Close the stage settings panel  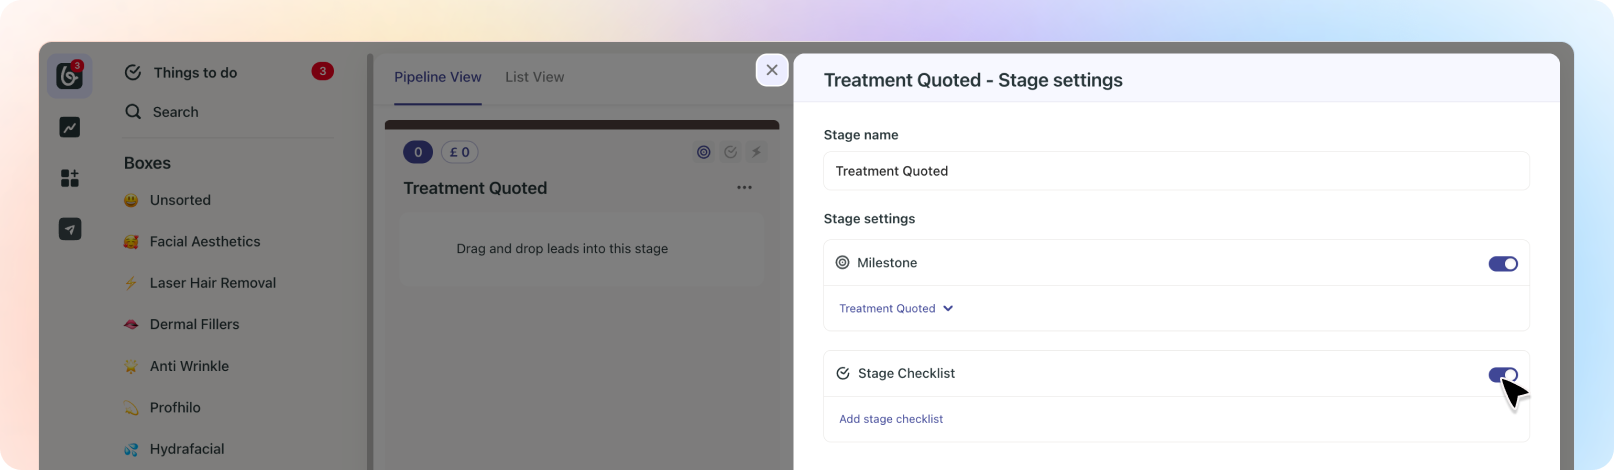771,70
